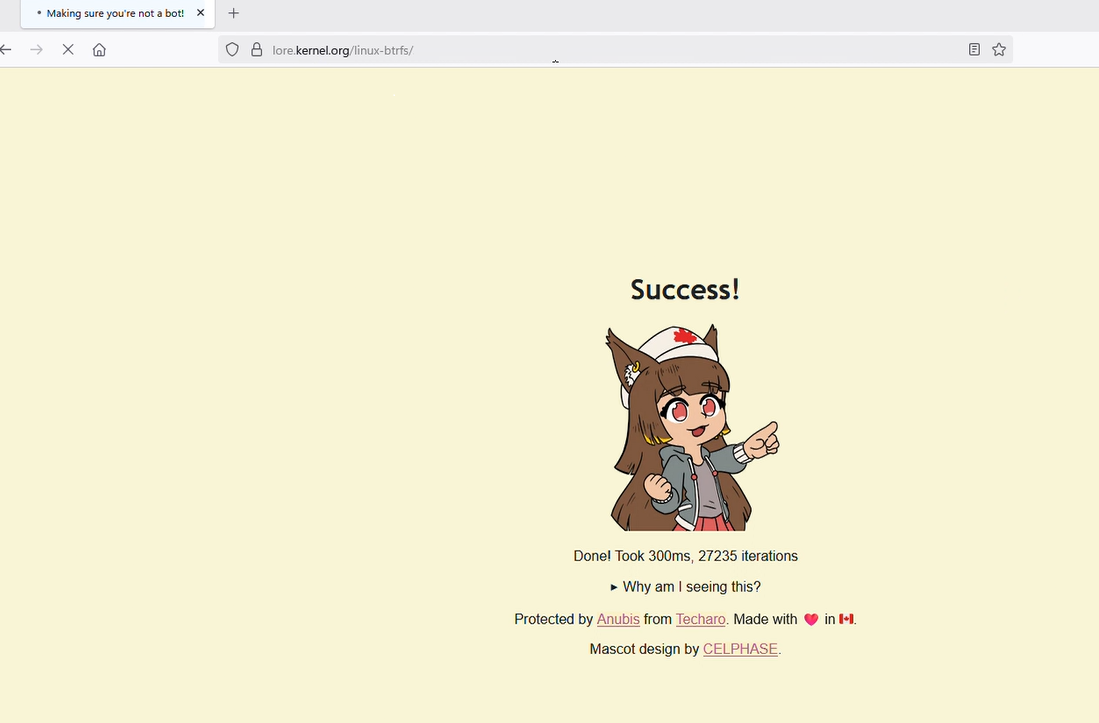Image resolution: width=1099 pixels, height=723 pixels.
Task: Go back with the browser back arrow
Action: pos(6,50)
